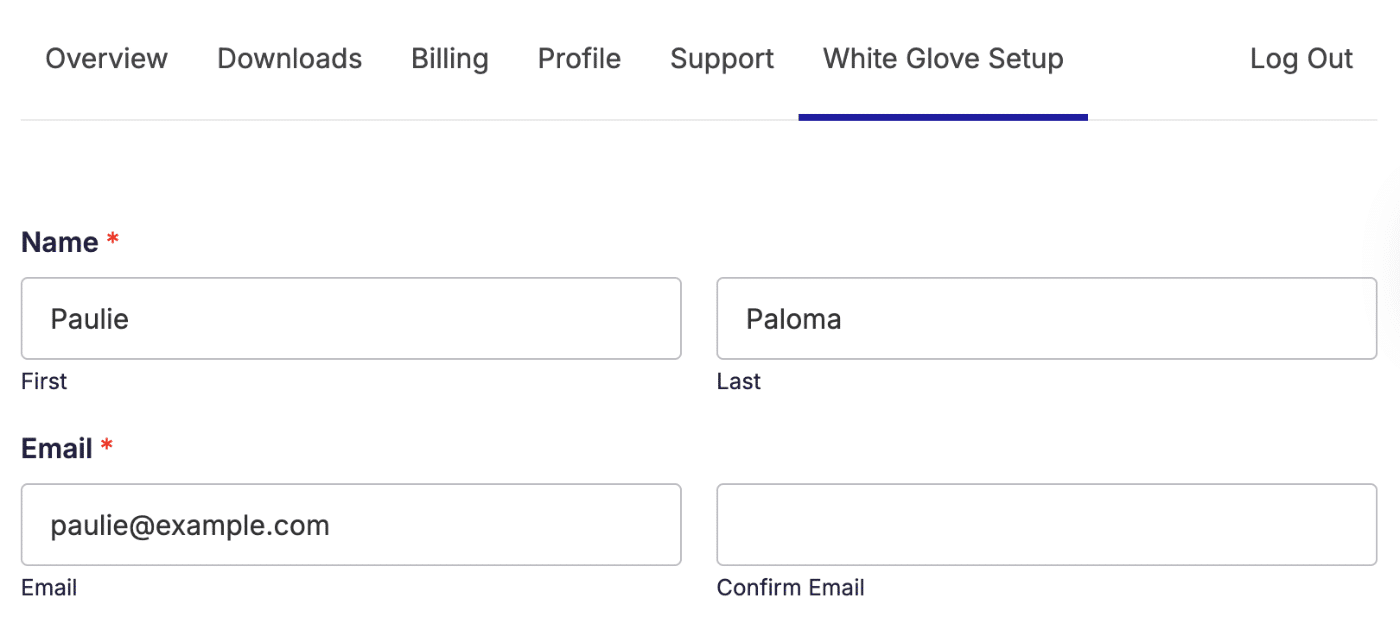Switch to the Downloads tab
The image size is (1400, 642).
[x=290, y=59]
